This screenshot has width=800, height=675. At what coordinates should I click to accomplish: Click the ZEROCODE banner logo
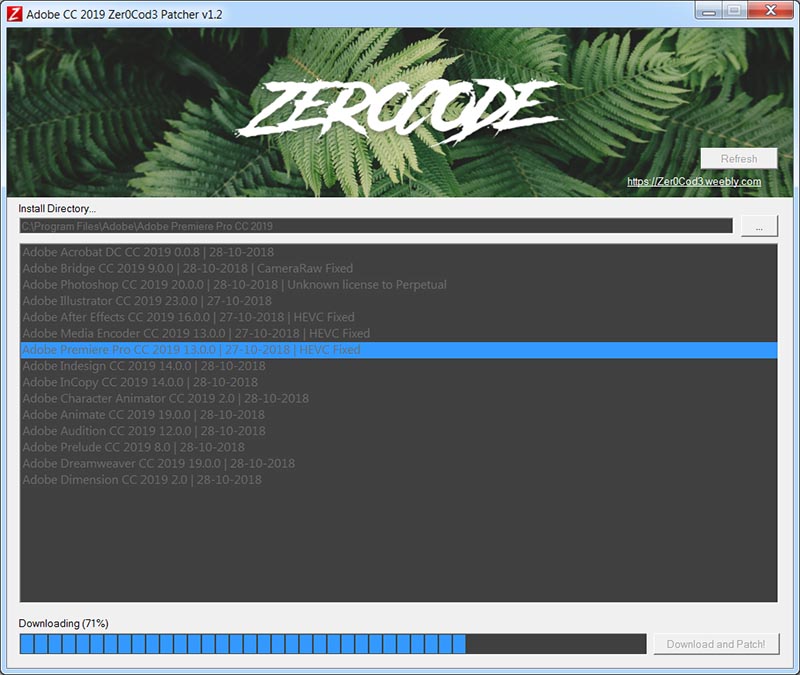click(x=398, y=112)
